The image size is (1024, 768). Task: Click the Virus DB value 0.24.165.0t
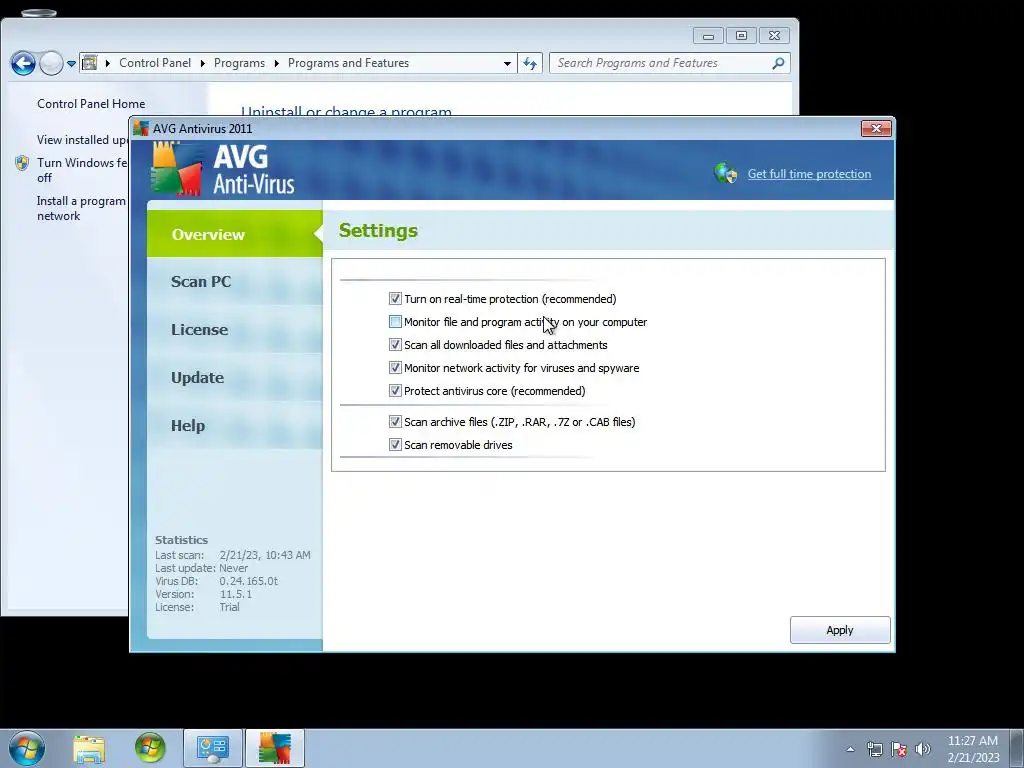tap(249, 581)
